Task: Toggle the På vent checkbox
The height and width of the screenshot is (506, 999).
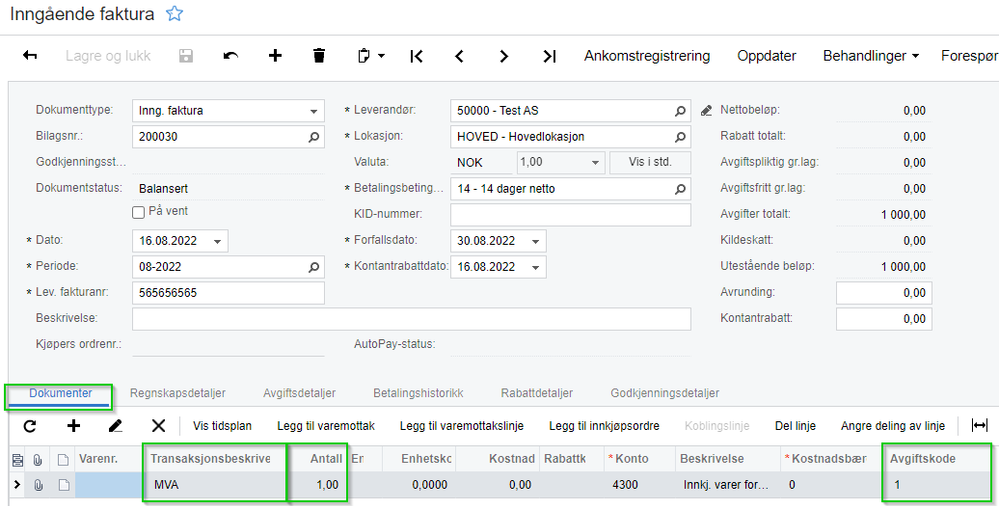Action: tap(138, 212)
